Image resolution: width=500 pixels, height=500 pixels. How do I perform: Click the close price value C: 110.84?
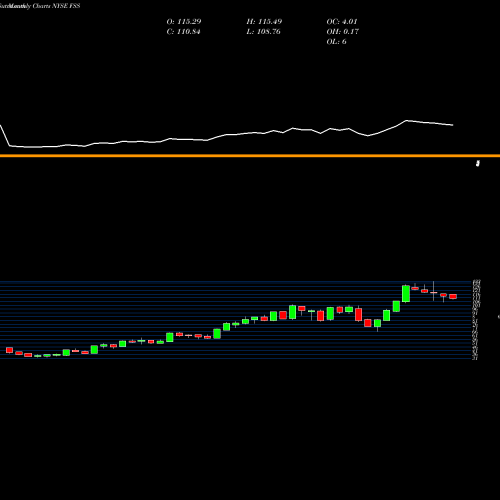183,32
